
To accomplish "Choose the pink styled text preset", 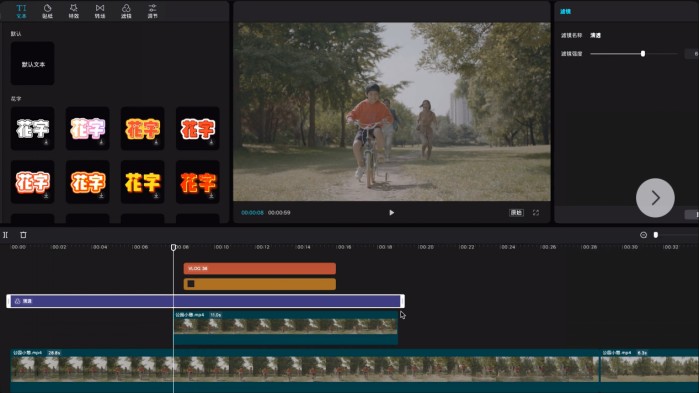I will point(87,128).
